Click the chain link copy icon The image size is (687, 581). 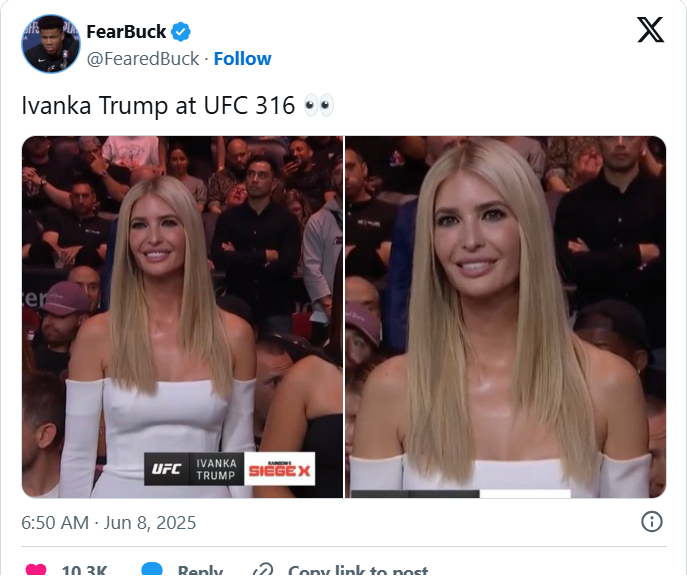click(x=263, y=570)
